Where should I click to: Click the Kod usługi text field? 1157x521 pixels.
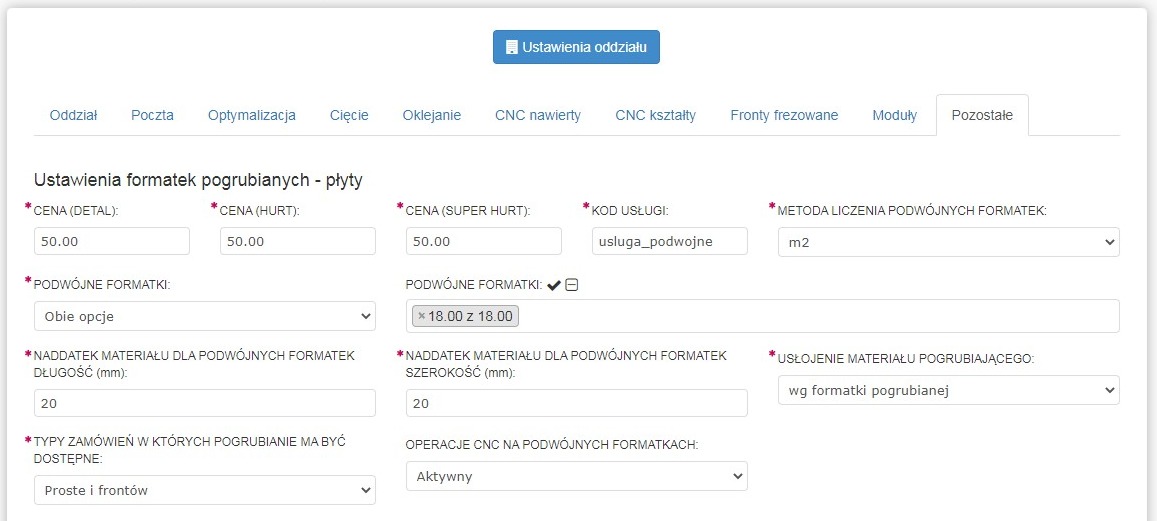coord(670,241)
